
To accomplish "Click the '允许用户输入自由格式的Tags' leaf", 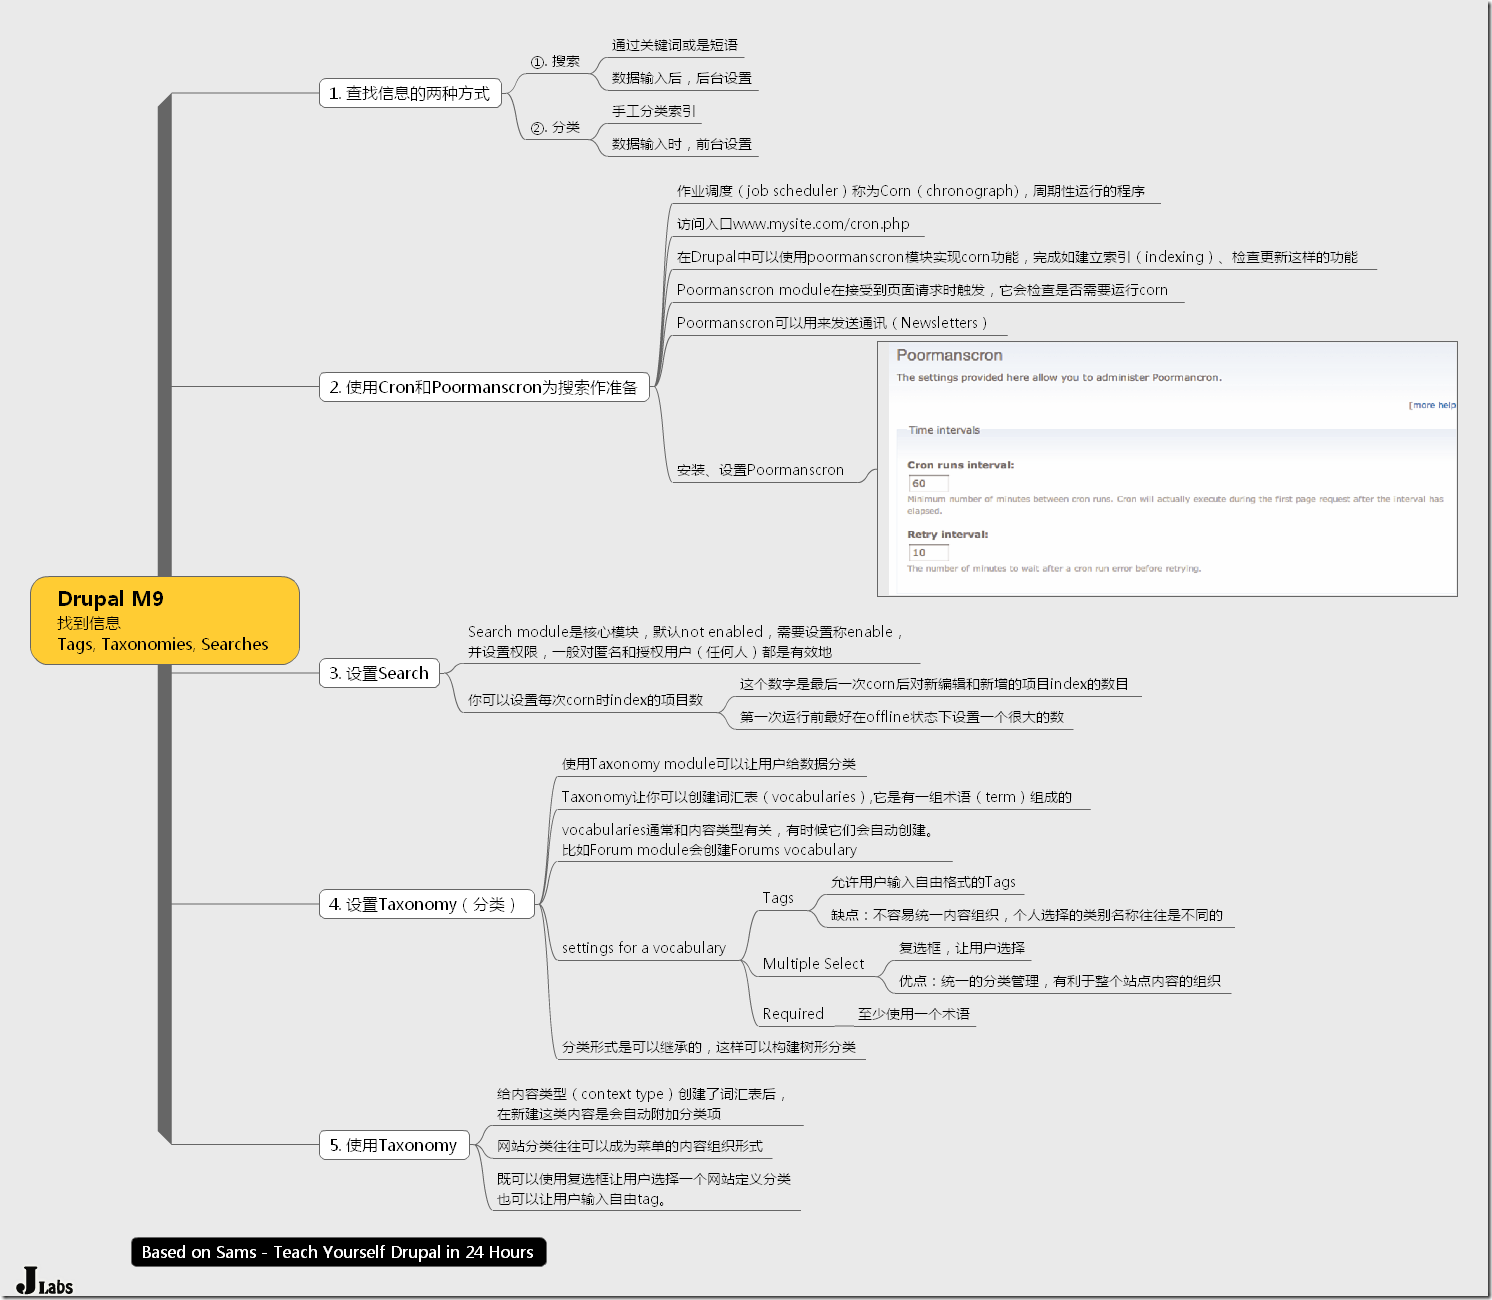I will click(x=923, y=882).
